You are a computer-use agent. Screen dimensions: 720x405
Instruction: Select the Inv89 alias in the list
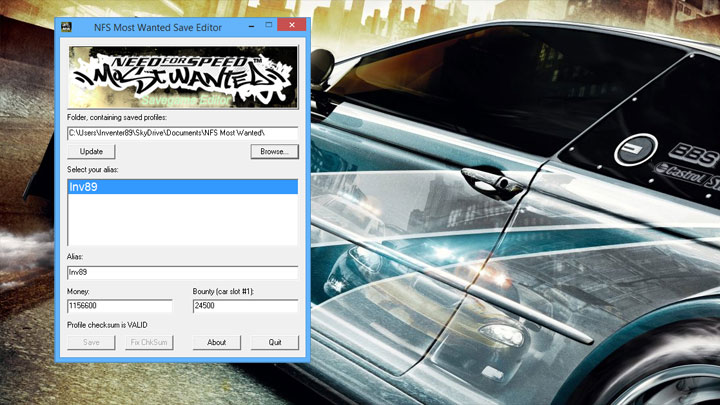(x=183, y=187)
